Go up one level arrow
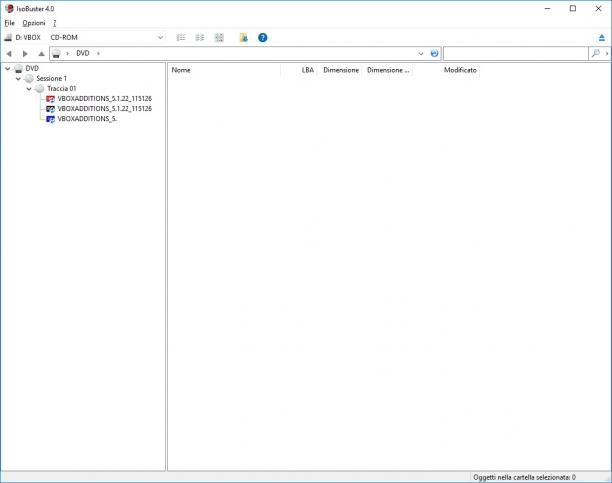 click(x=41, y=53)
